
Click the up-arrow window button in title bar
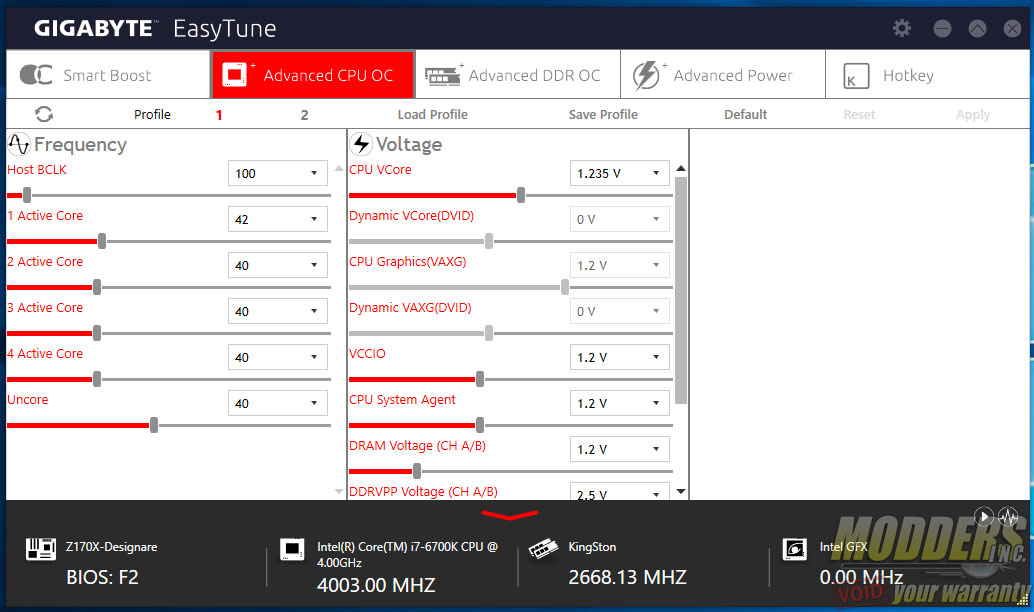977,28
